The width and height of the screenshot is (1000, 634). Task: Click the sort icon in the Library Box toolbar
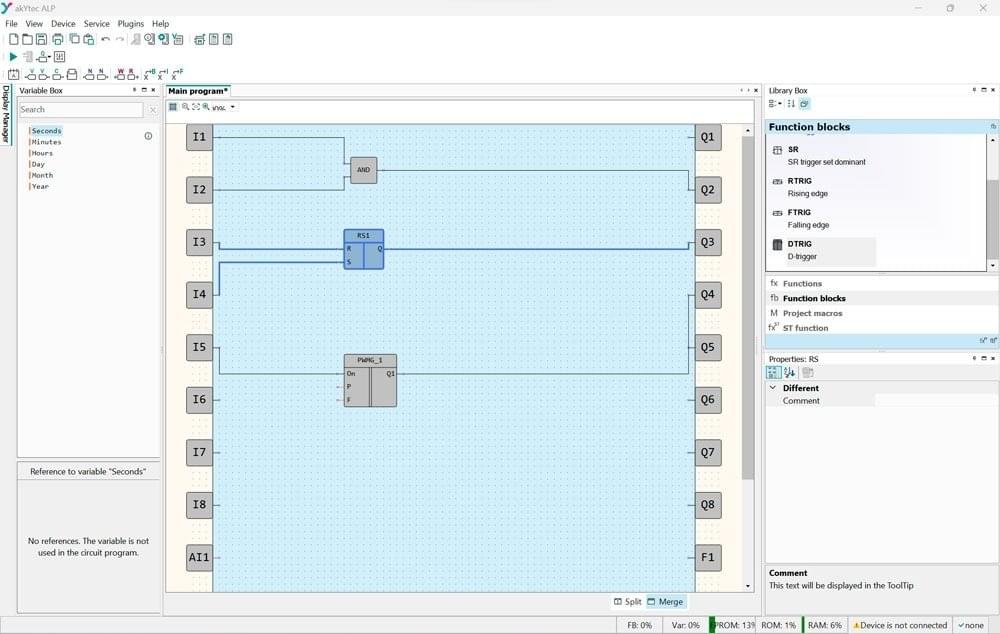[792, 103]
